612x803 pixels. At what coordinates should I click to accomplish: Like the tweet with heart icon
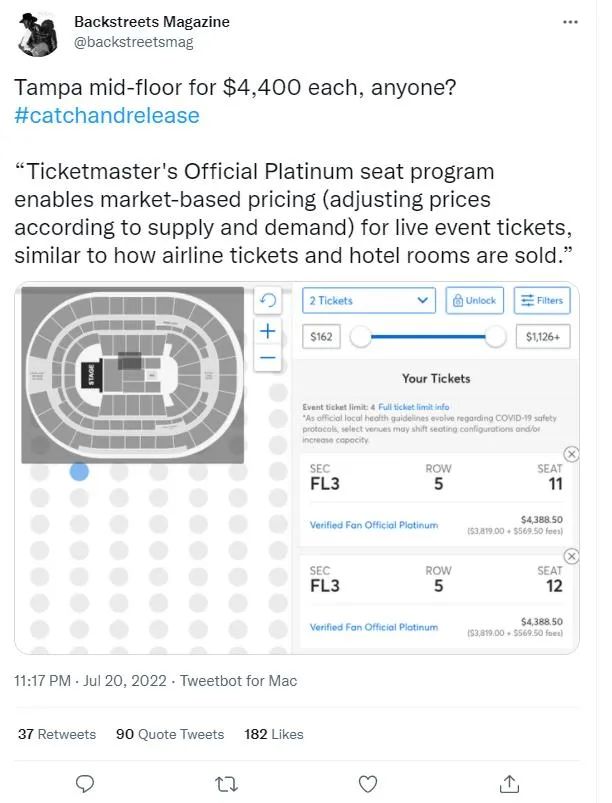coord(368,783)
